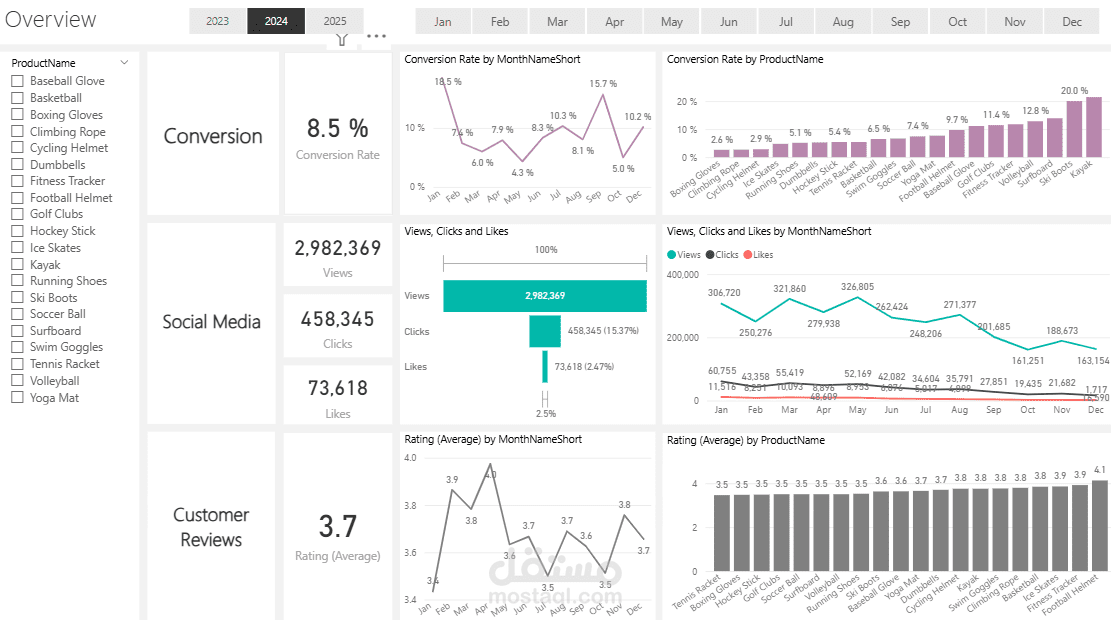Viewport: 1111px width, 620px height.
Task: Select the Climbing Rope checkbox
Action: [x=18, y=131]
